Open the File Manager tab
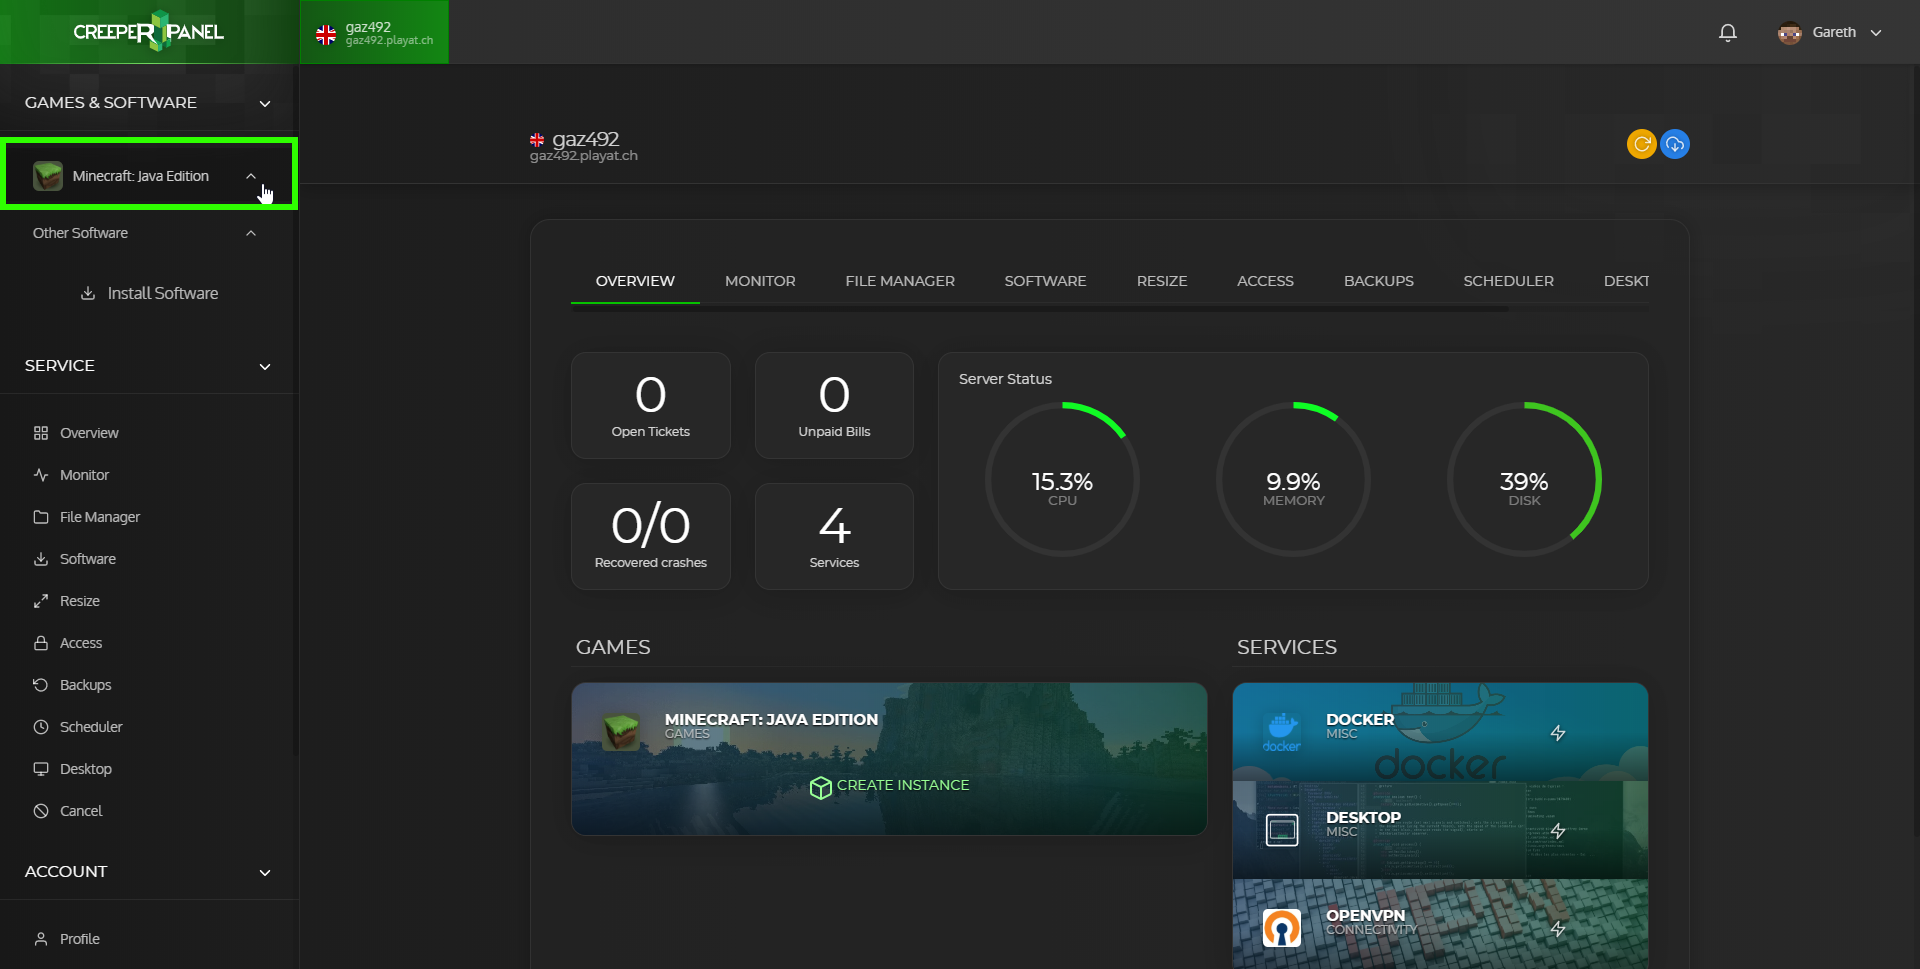The height and width of the screenshot is (969, 1920). click(900, 281)
